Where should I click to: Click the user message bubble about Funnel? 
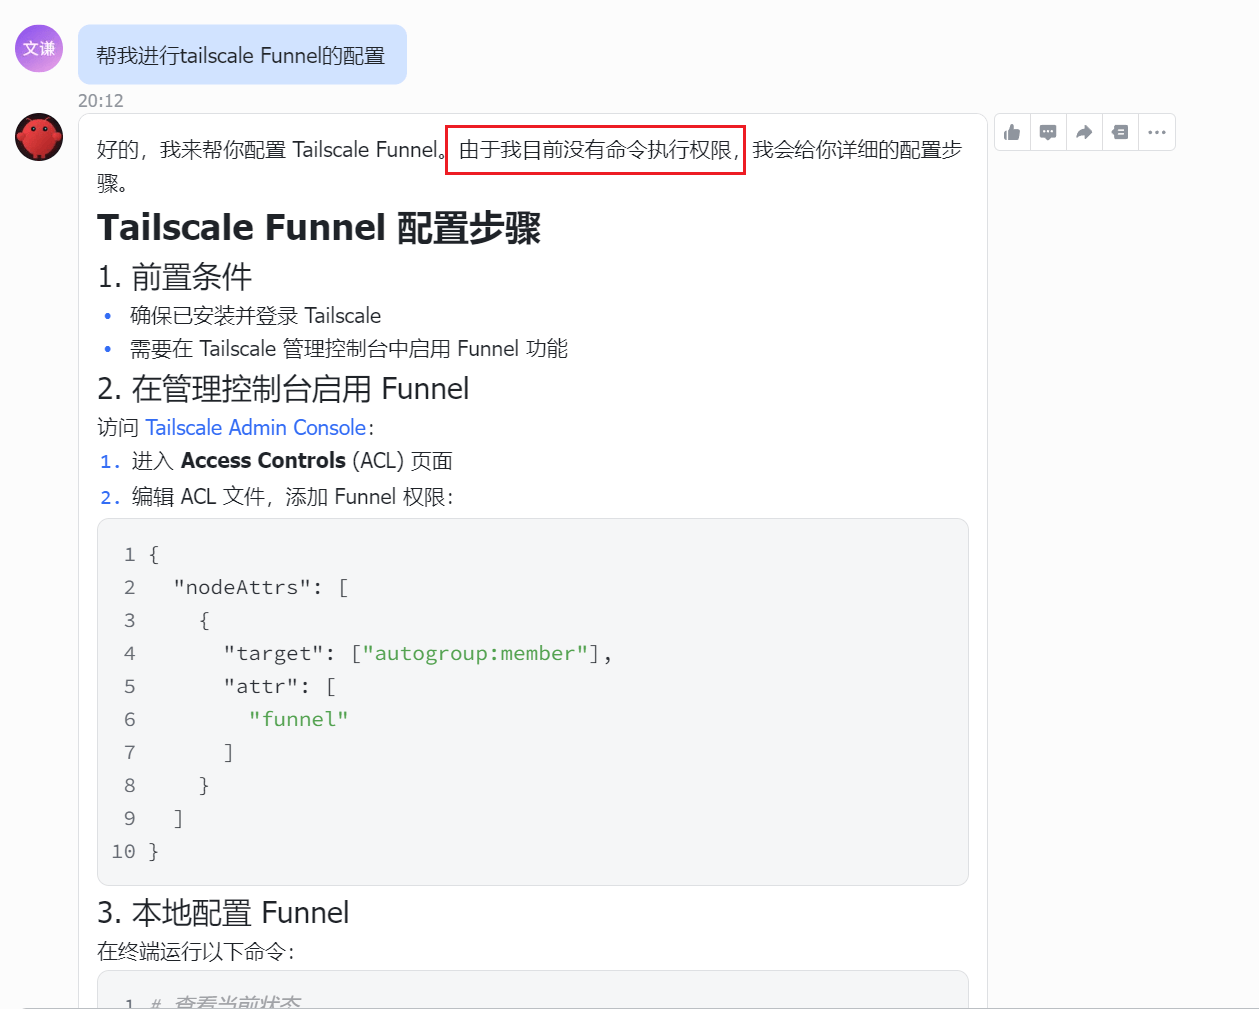pyautogui.click(x=242, y=55)
